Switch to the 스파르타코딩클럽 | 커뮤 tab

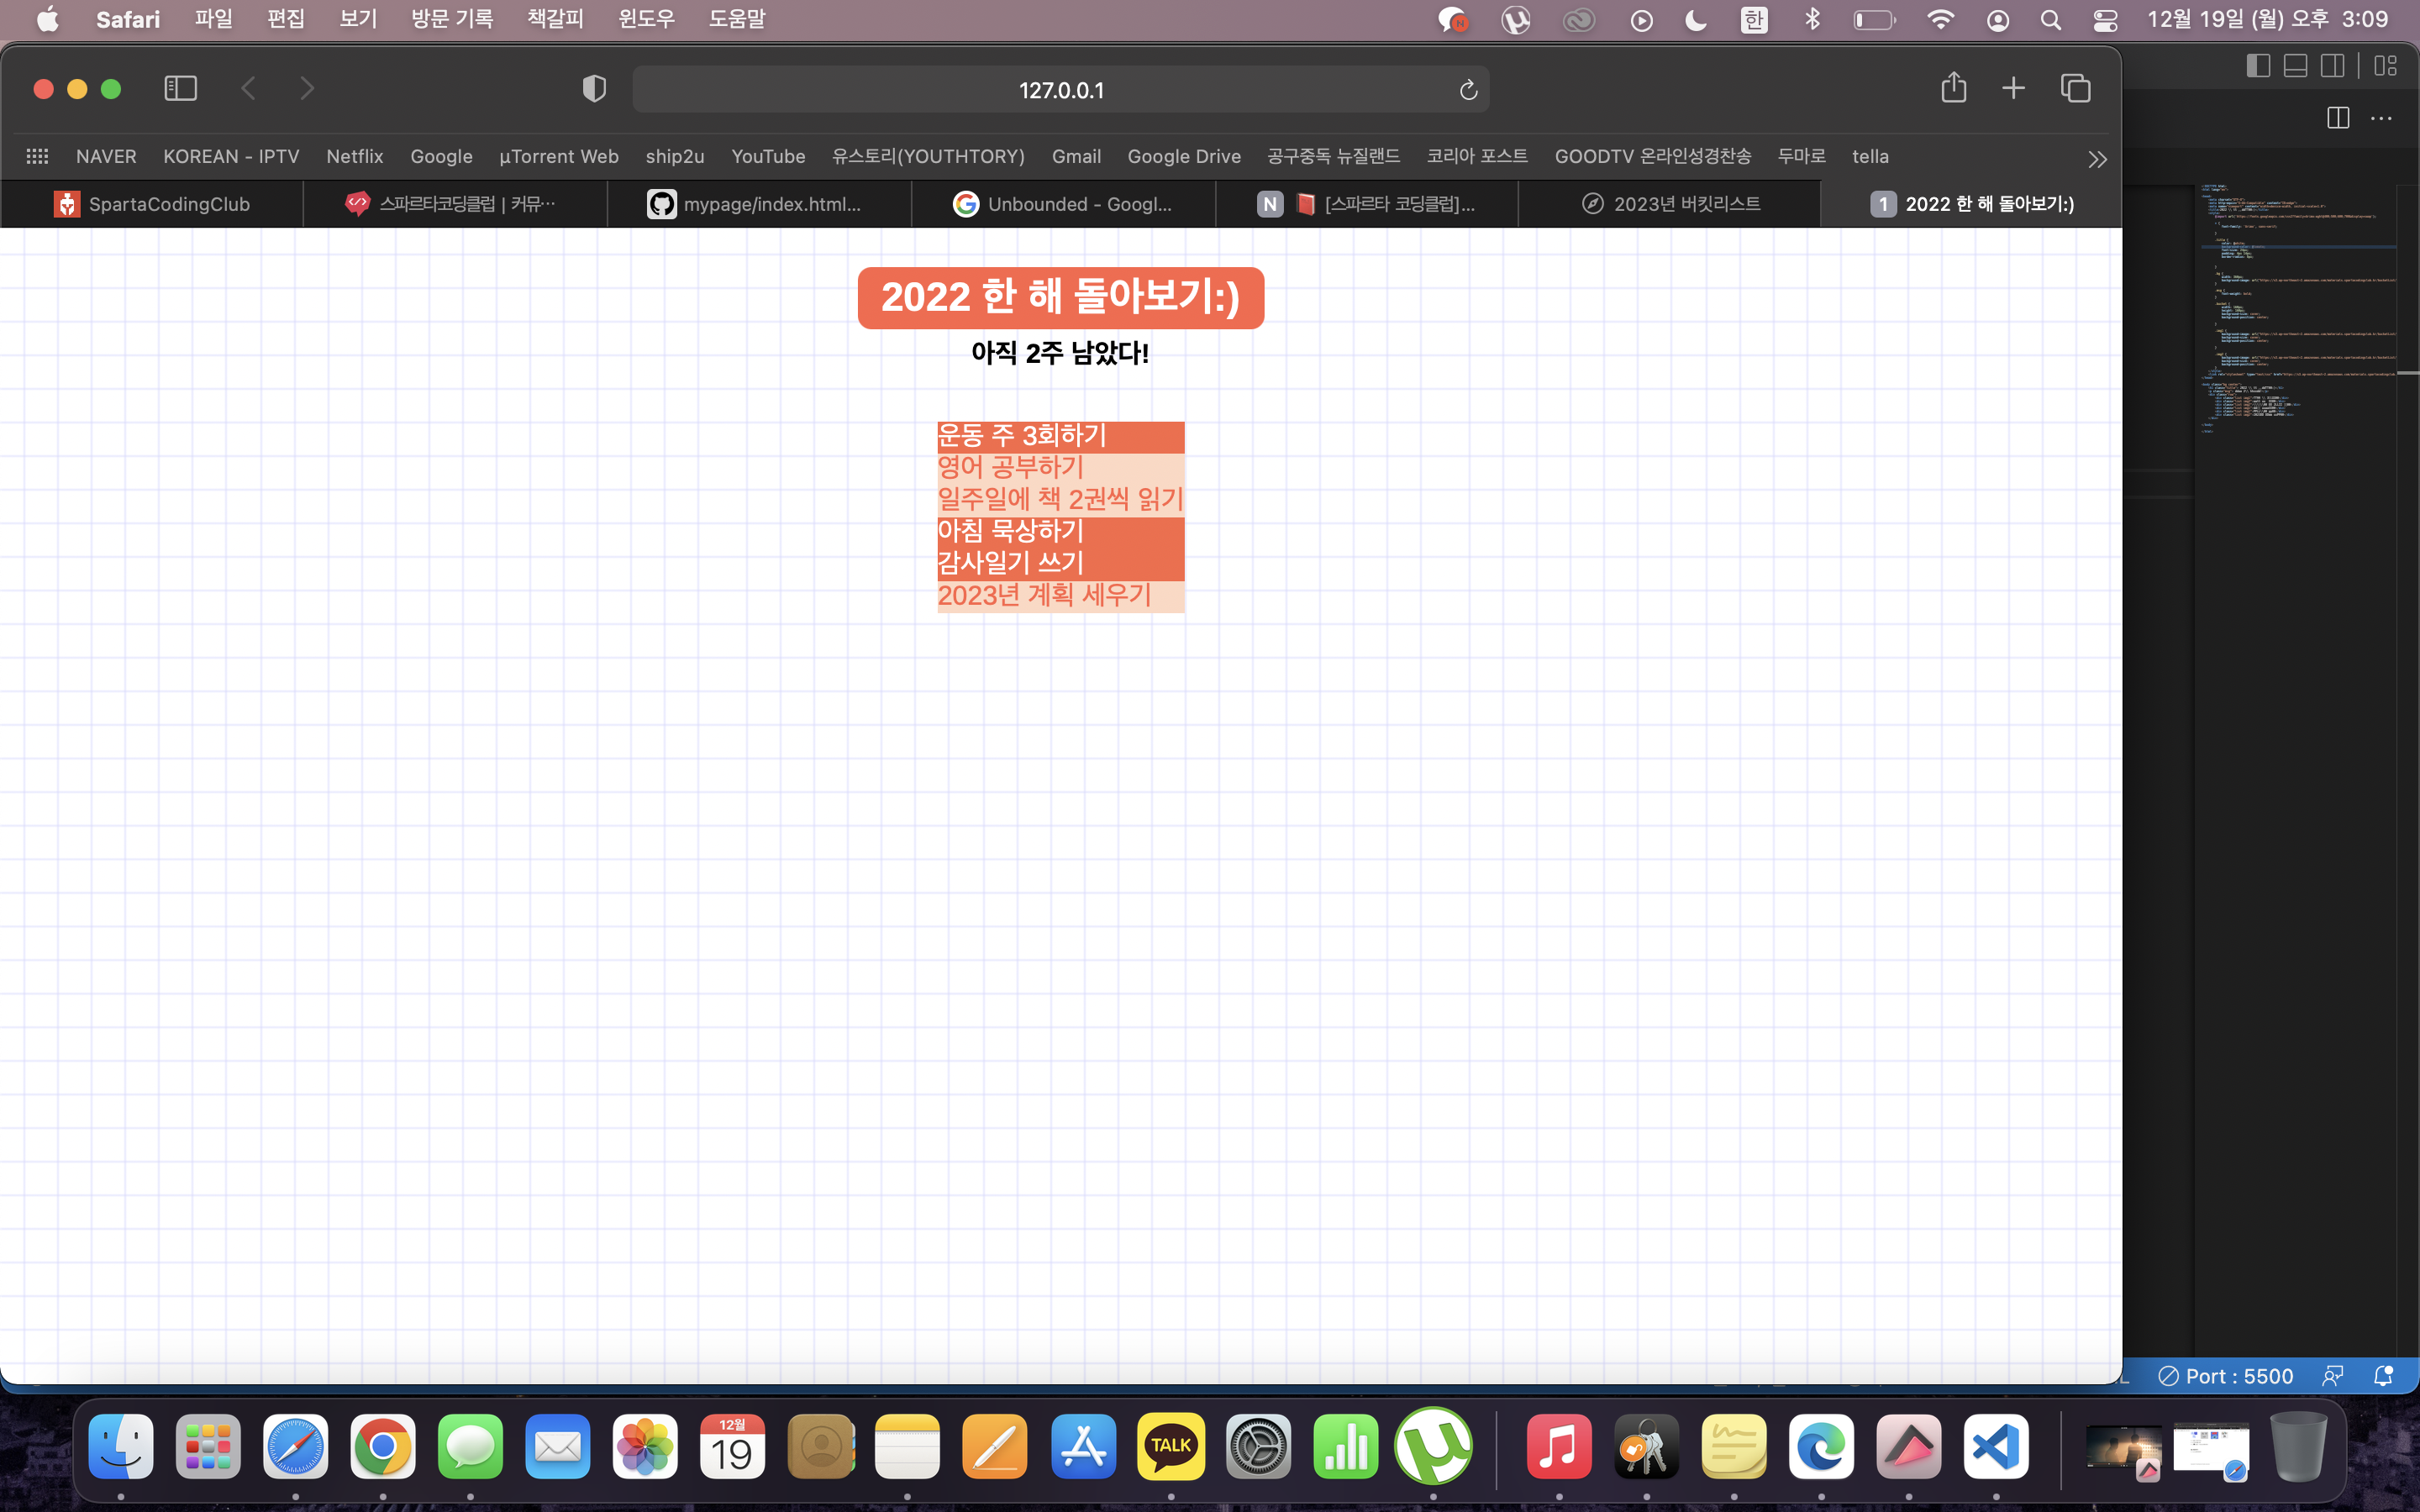coord(455,204)
